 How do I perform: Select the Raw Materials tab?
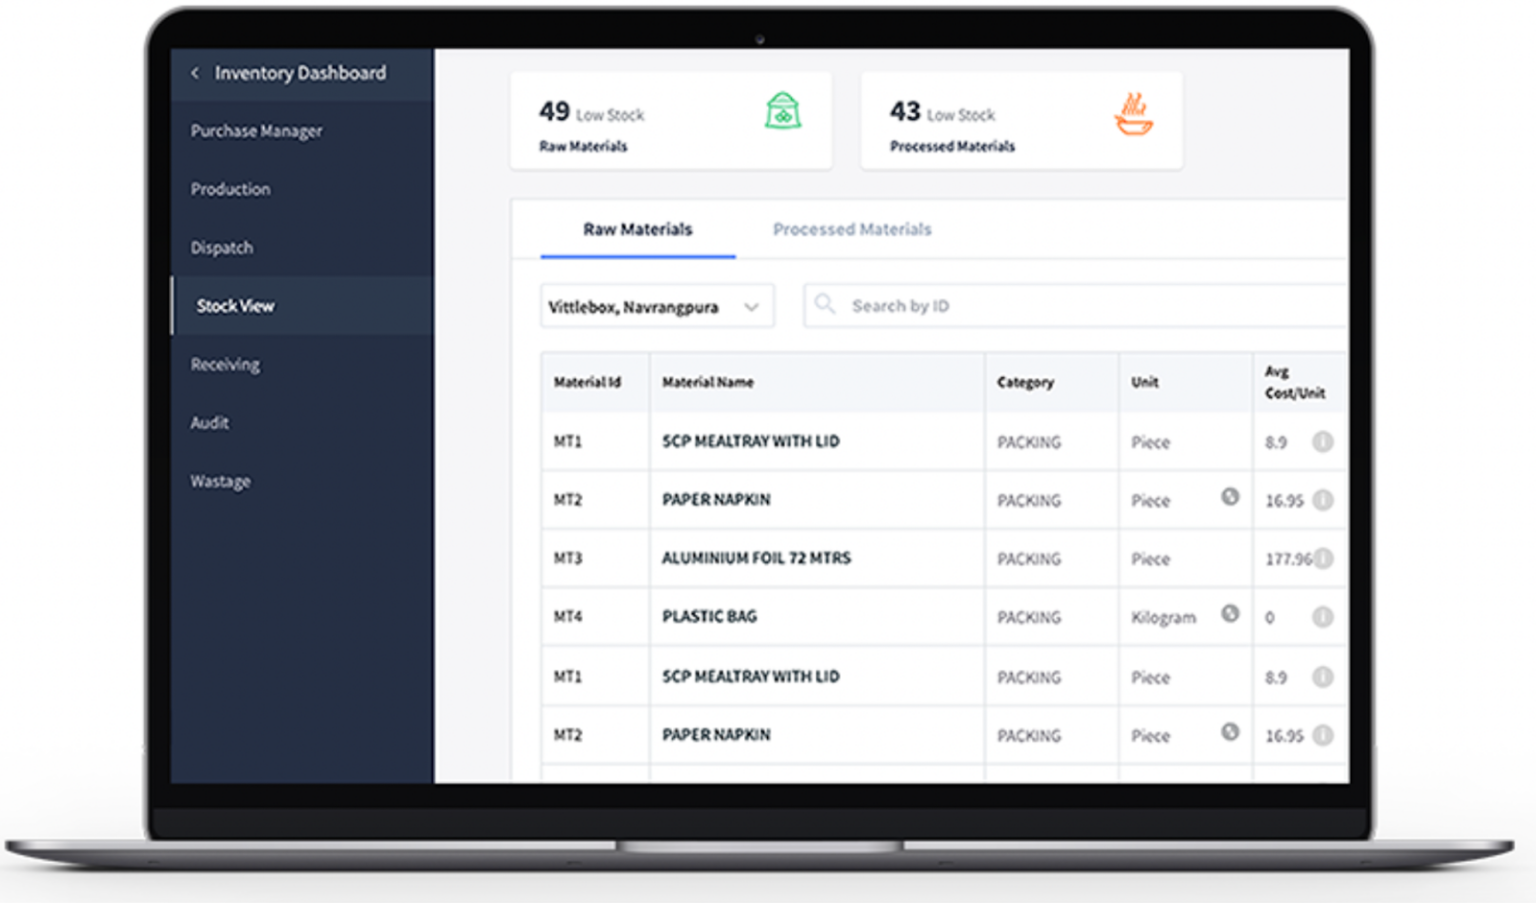click(638, 229)
